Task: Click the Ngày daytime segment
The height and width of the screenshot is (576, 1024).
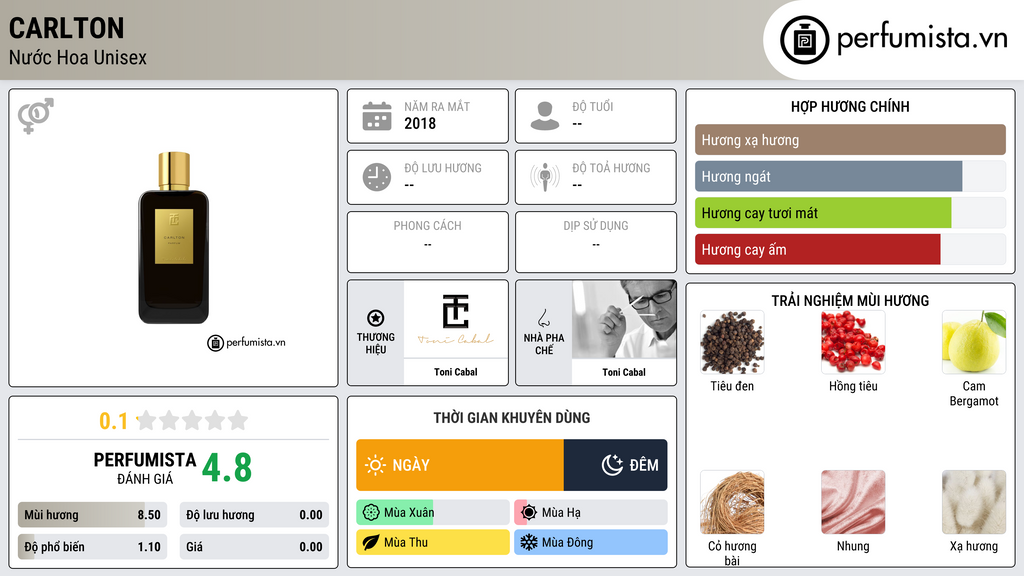Action: pos(460,465)
